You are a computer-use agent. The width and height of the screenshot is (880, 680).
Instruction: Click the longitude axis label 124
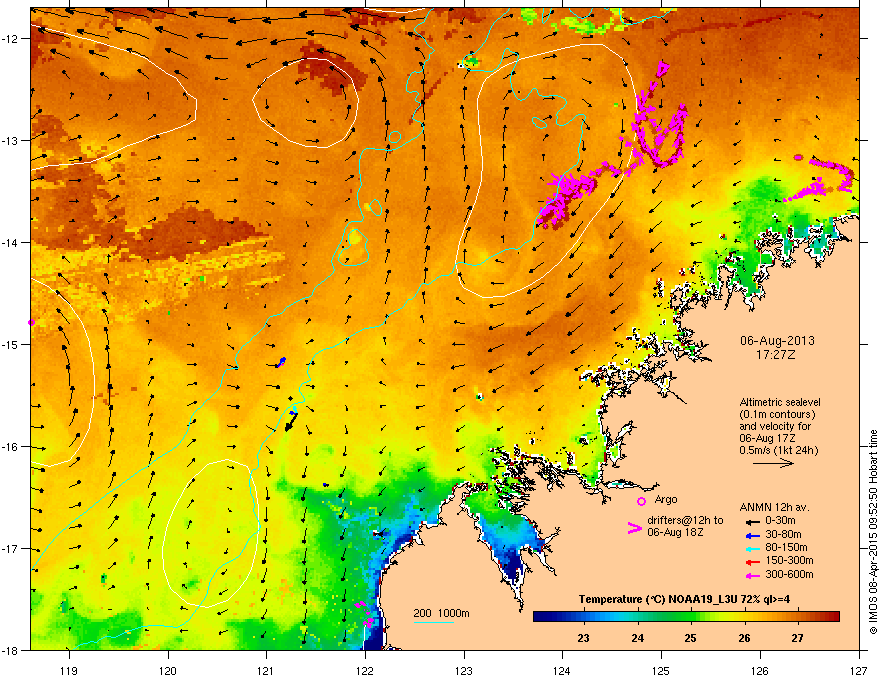tap(562, 670)
